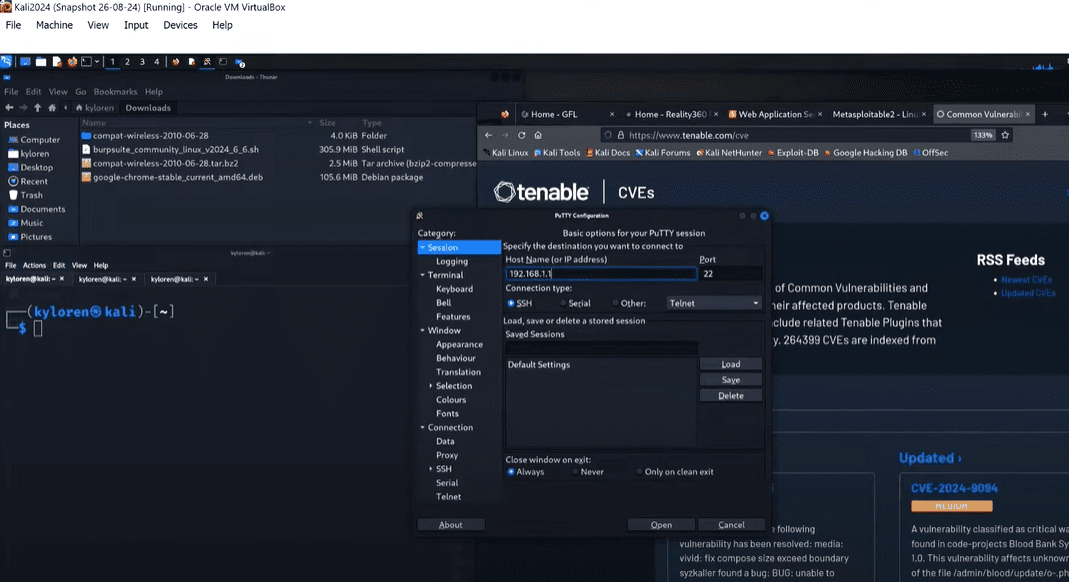
Task: Open Bookmarks menu in Thunar
Action: pos(113,91)
